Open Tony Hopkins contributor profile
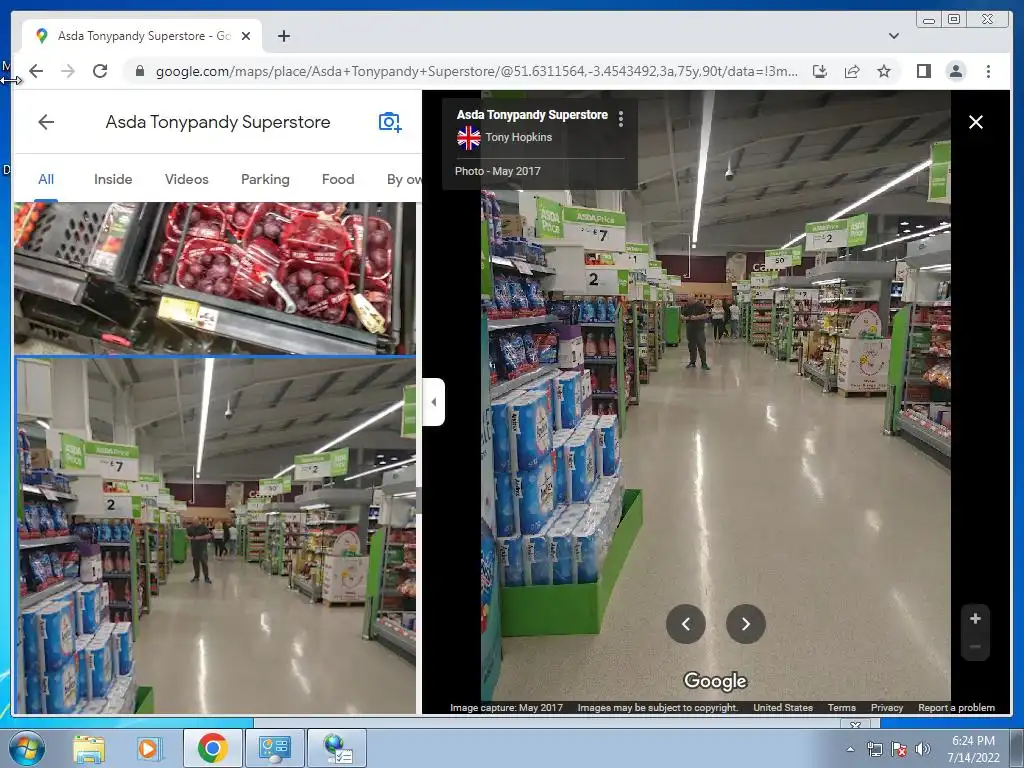 pyautogui.click(x=519, y=137)
